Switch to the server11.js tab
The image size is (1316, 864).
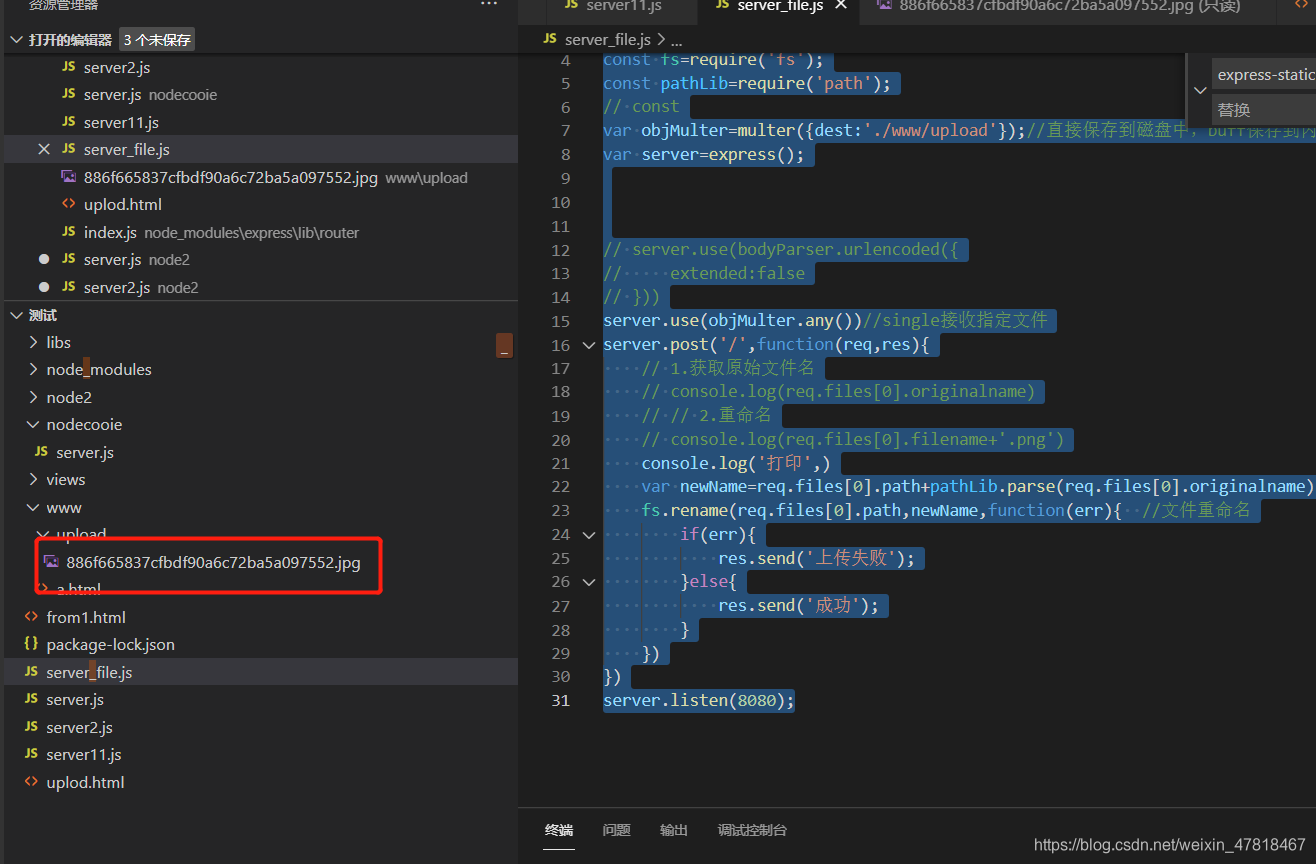tap(623, 6)
